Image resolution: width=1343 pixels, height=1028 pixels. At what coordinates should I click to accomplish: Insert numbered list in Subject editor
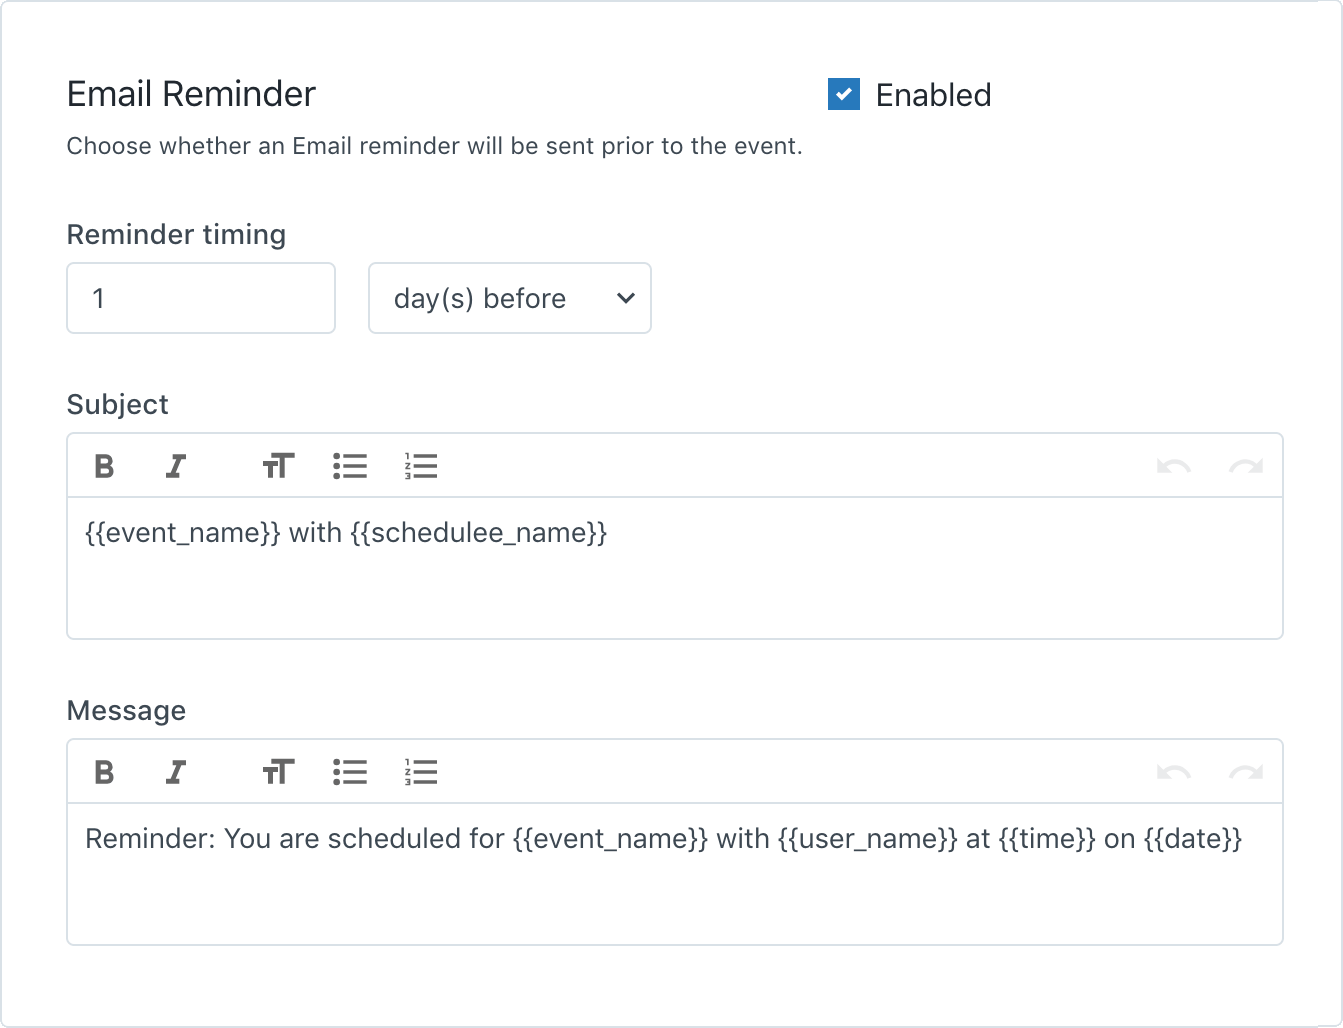point(421,466)
